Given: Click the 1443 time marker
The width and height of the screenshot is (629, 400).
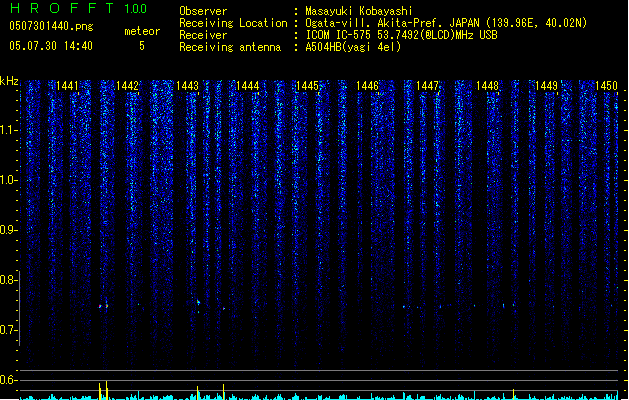Looking at the screenshot, I should pyautogui.click(x=187, y=86).
